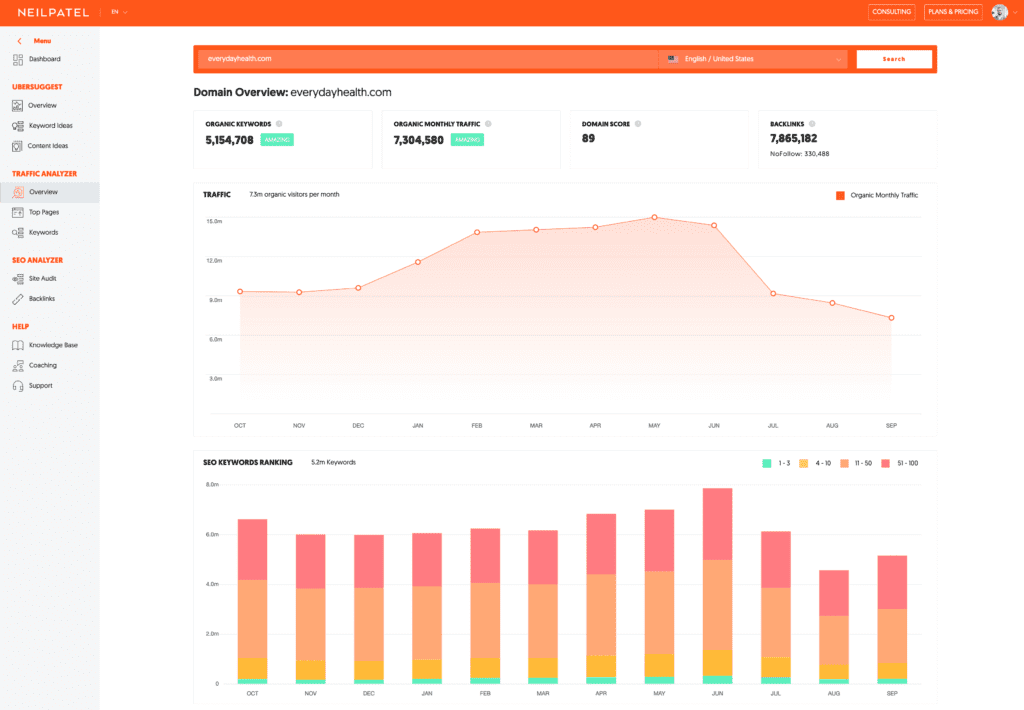Screen dimensions: 1024x710
Task: Click the OCT keyword ranking bar
Action: point(252,602)
